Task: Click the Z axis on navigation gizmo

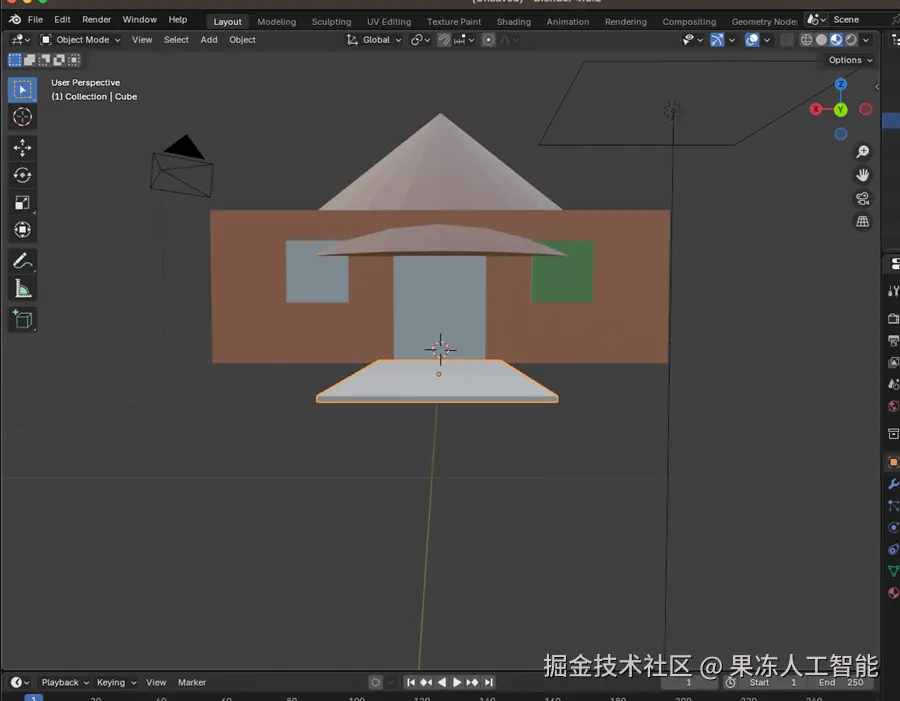Action: 840,84
